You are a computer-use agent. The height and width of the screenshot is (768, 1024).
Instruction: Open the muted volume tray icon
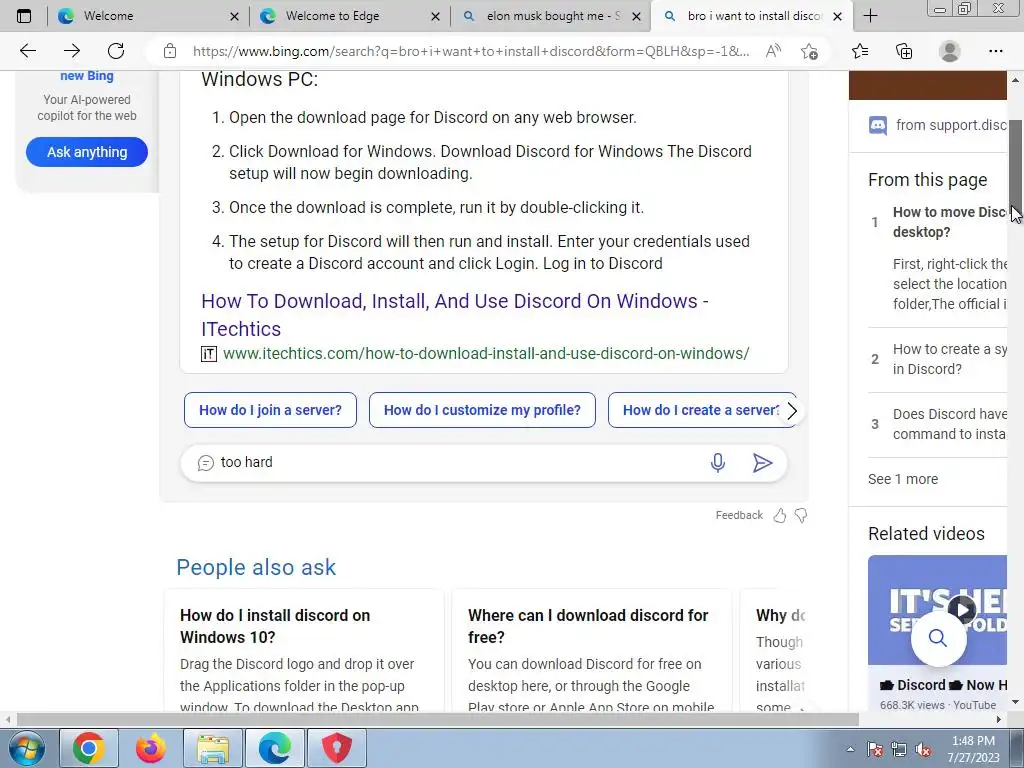923,749
